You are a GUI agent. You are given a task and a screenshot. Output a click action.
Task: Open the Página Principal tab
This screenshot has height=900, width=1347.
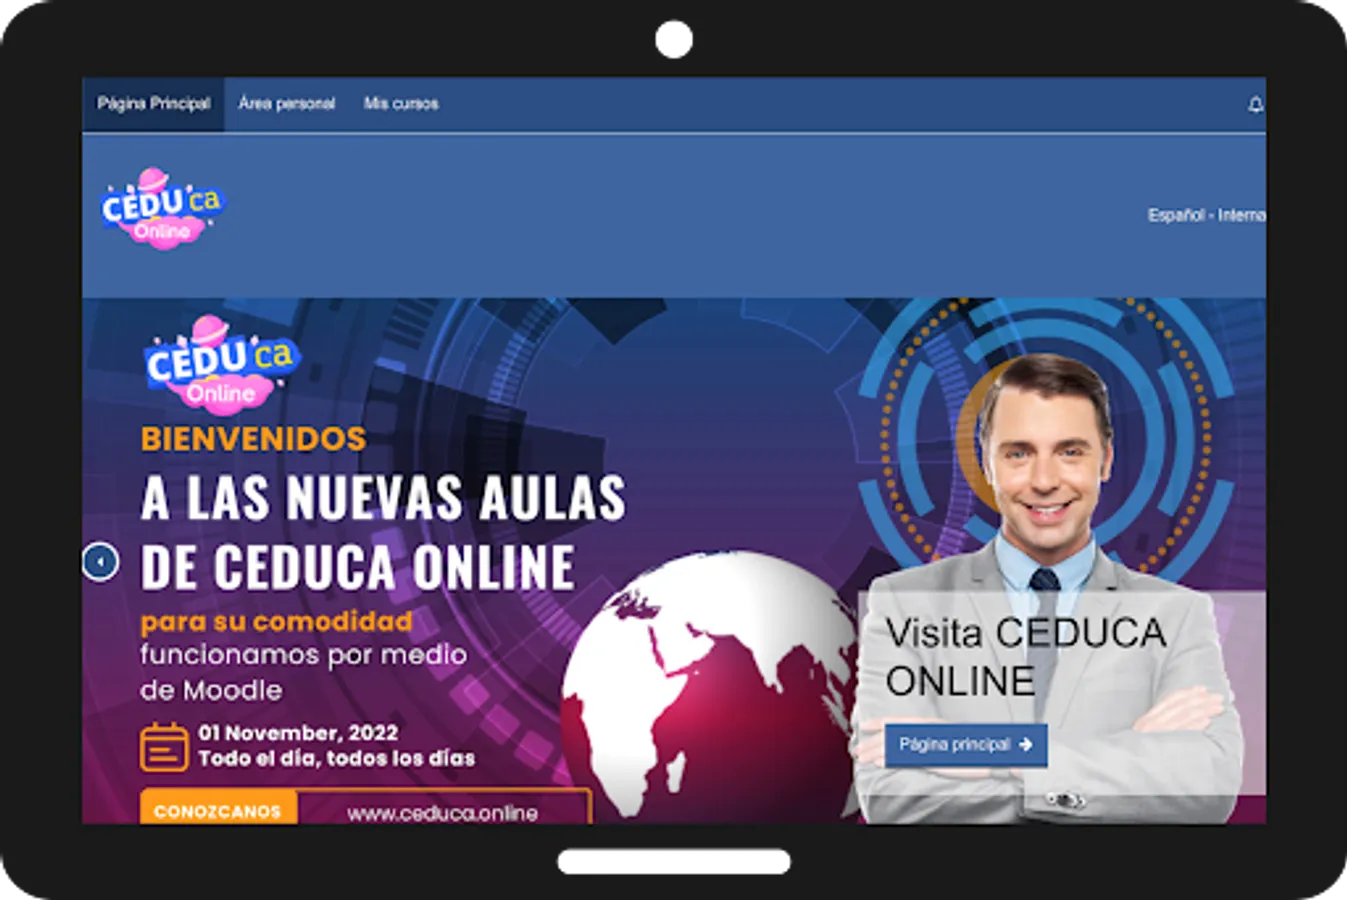[x=153, y=104]
